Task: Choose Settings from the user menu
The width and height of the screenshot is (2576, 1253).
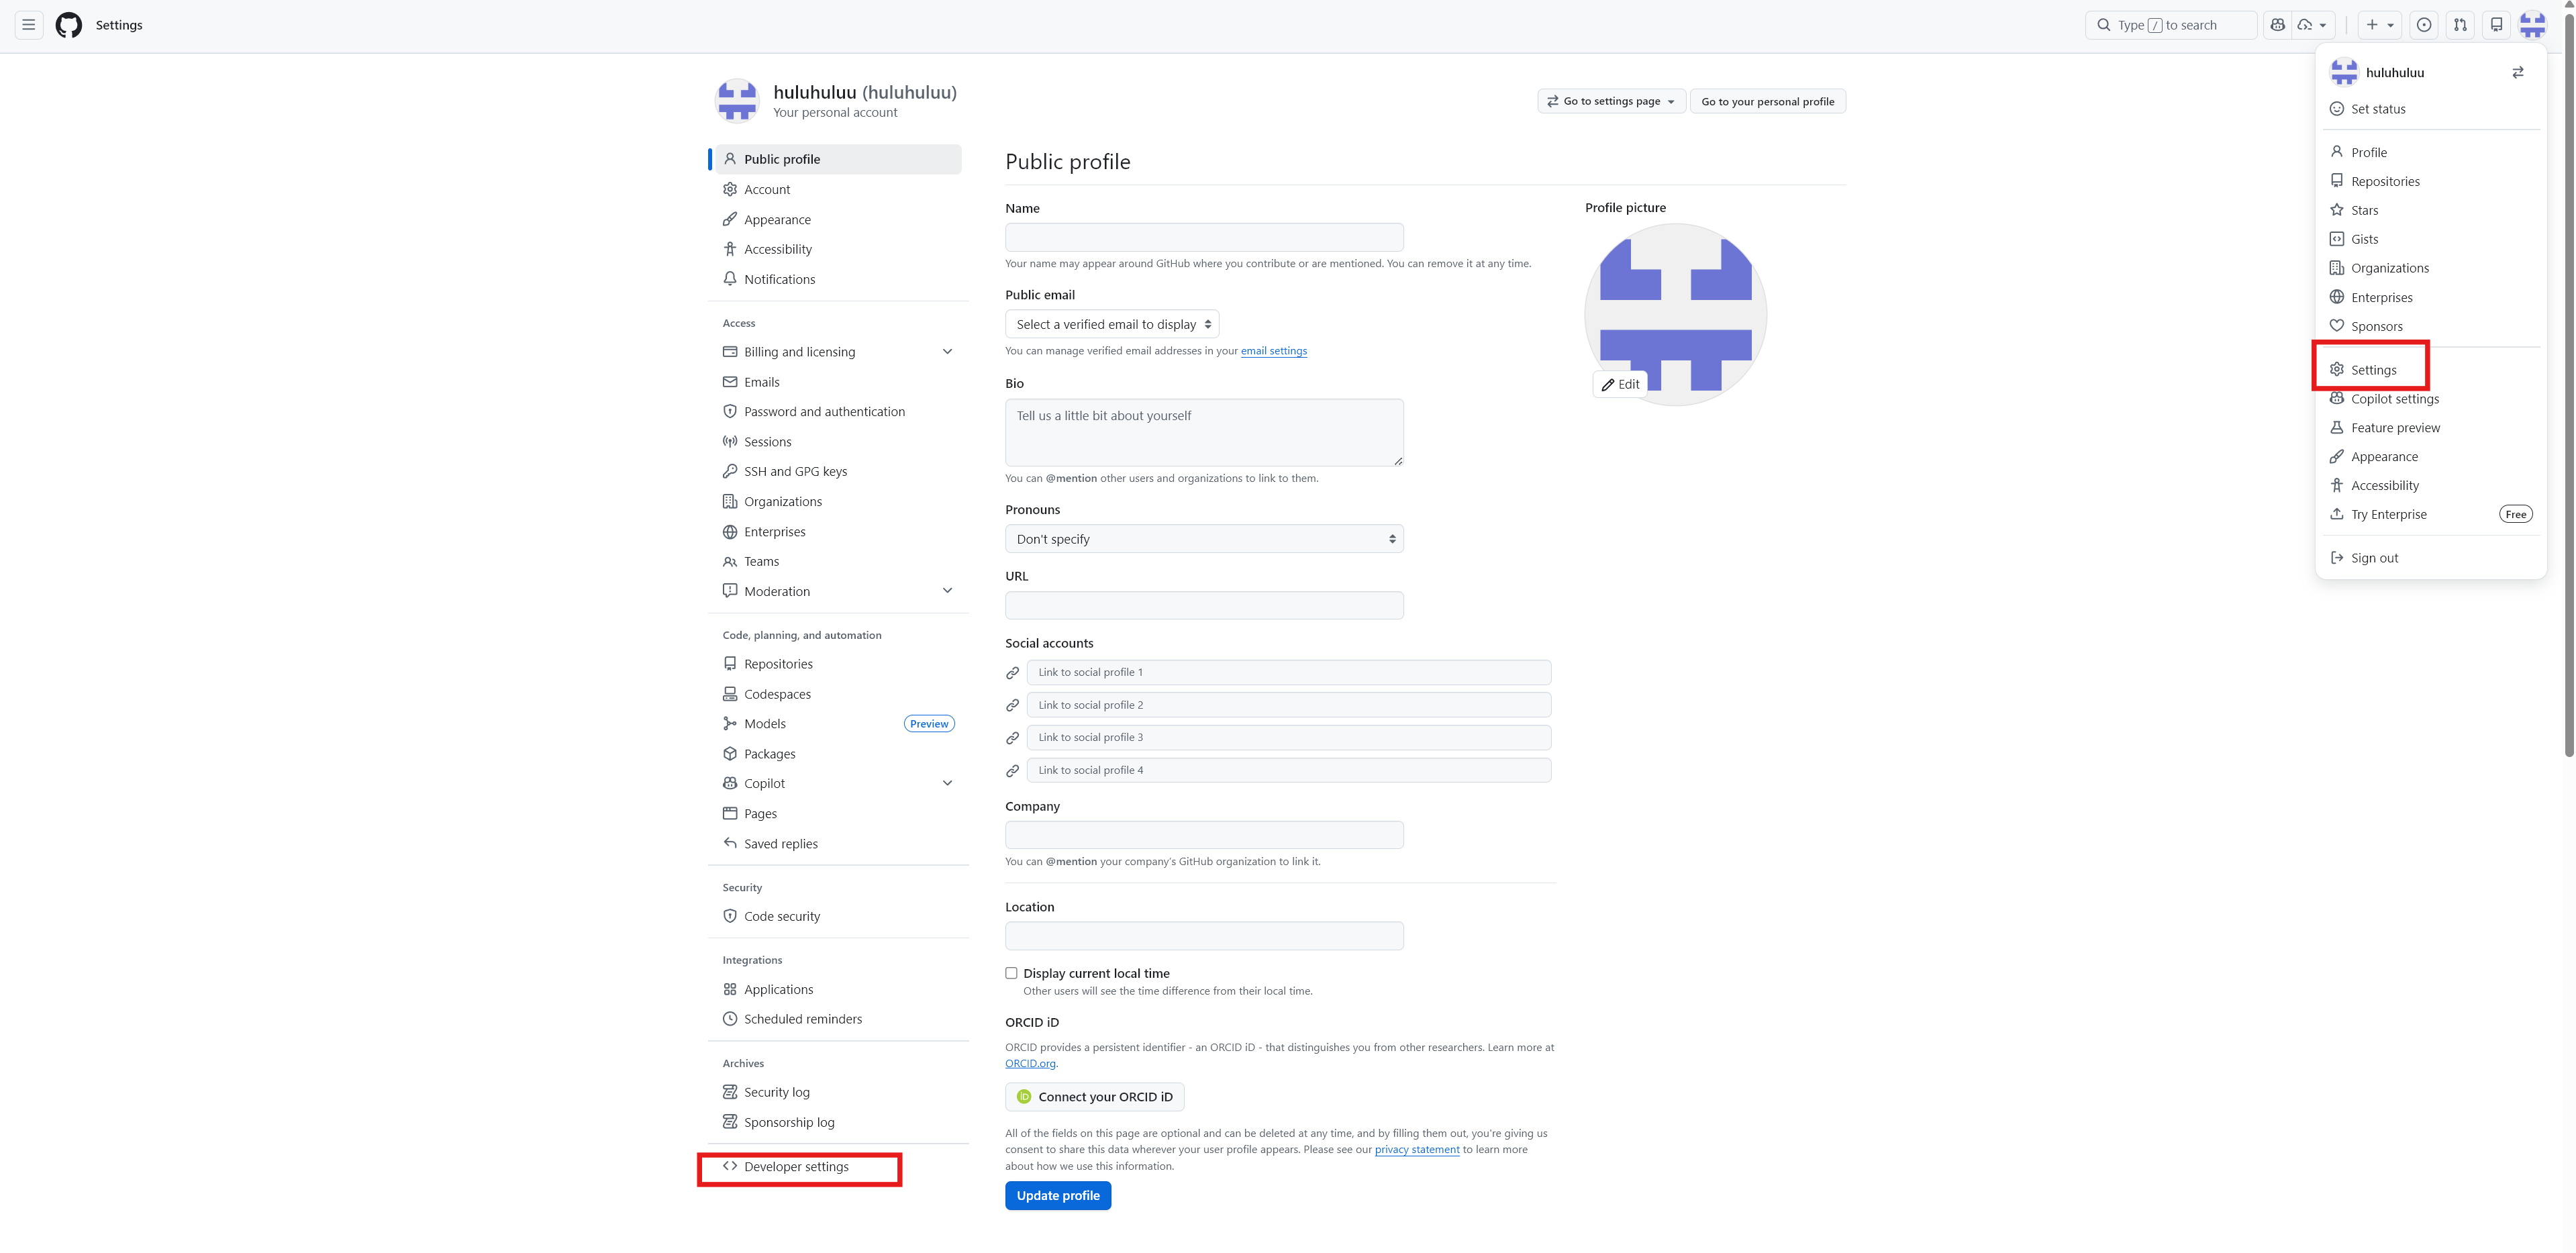Action: point(2373,370)
